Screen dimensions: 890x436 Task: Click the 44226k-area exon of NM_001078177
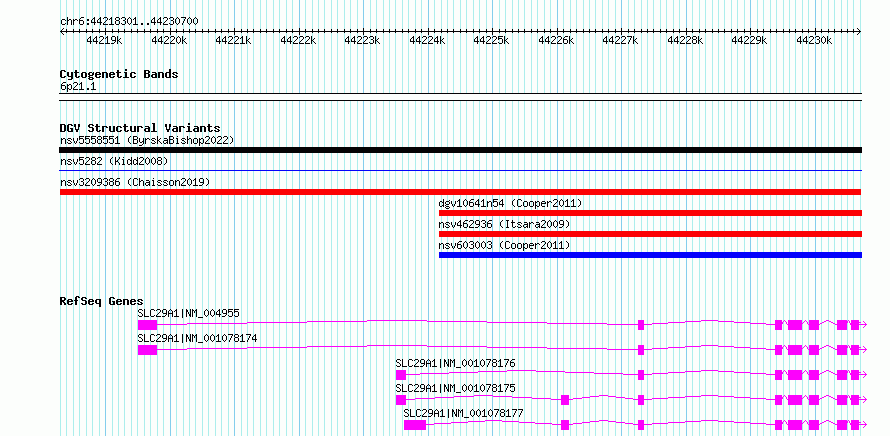click(x=565, y=425)
